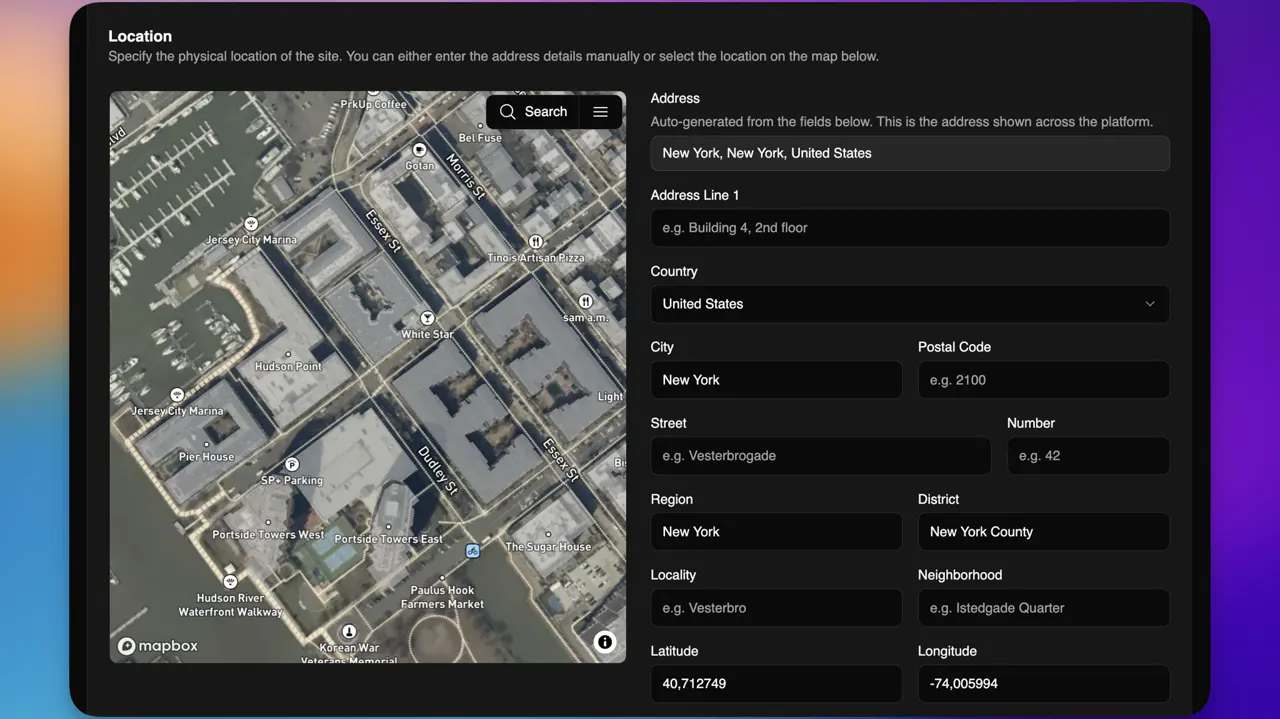1280x719 pixels.
Task: Click the map information icon
Action: tap(605, 642)
